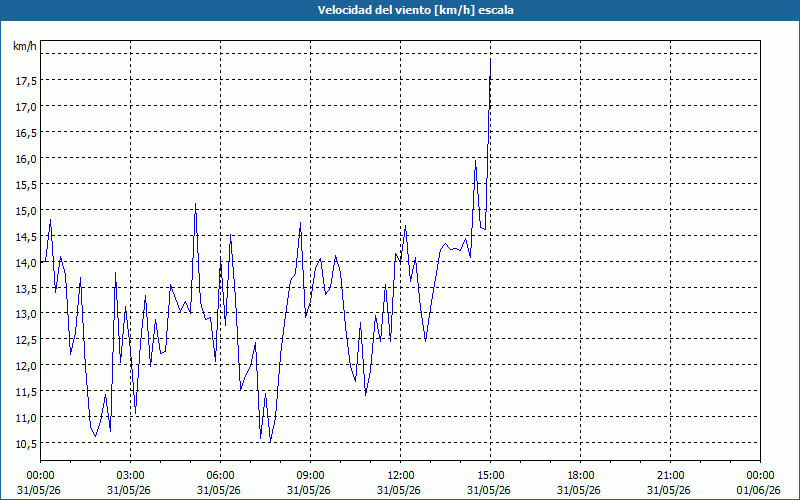Click the 13,0 y-axis label
The image size is (800, 500).
click(x=27, y=313)
